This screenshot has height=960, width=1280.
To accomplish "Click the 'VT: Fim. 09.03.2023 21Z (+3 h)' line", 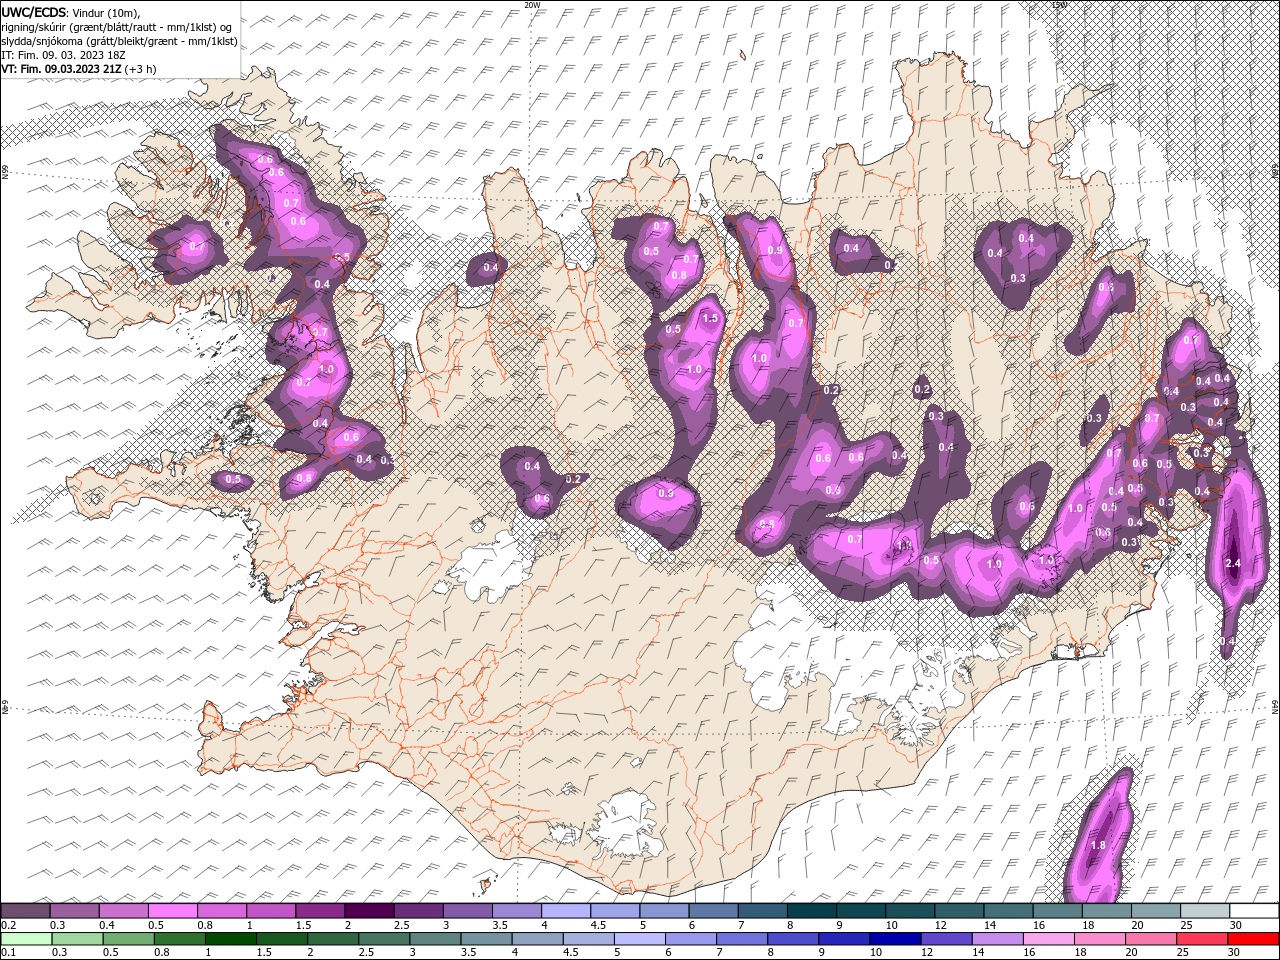I will 78,69.
